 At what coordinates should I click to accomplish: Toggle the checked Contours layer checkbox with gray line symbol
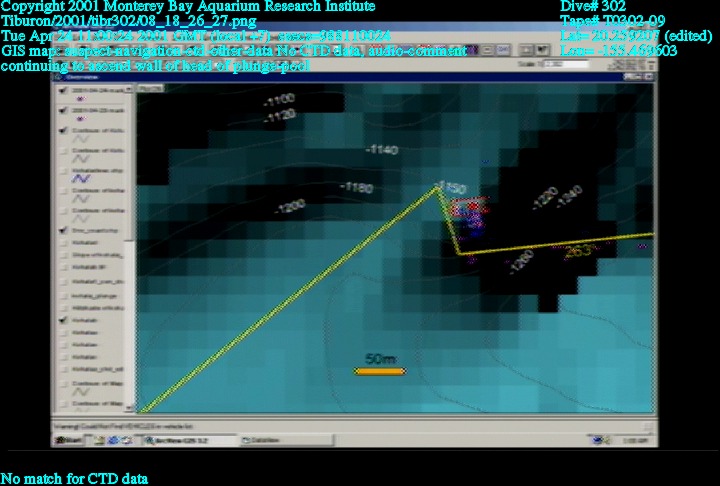(63, 130)
